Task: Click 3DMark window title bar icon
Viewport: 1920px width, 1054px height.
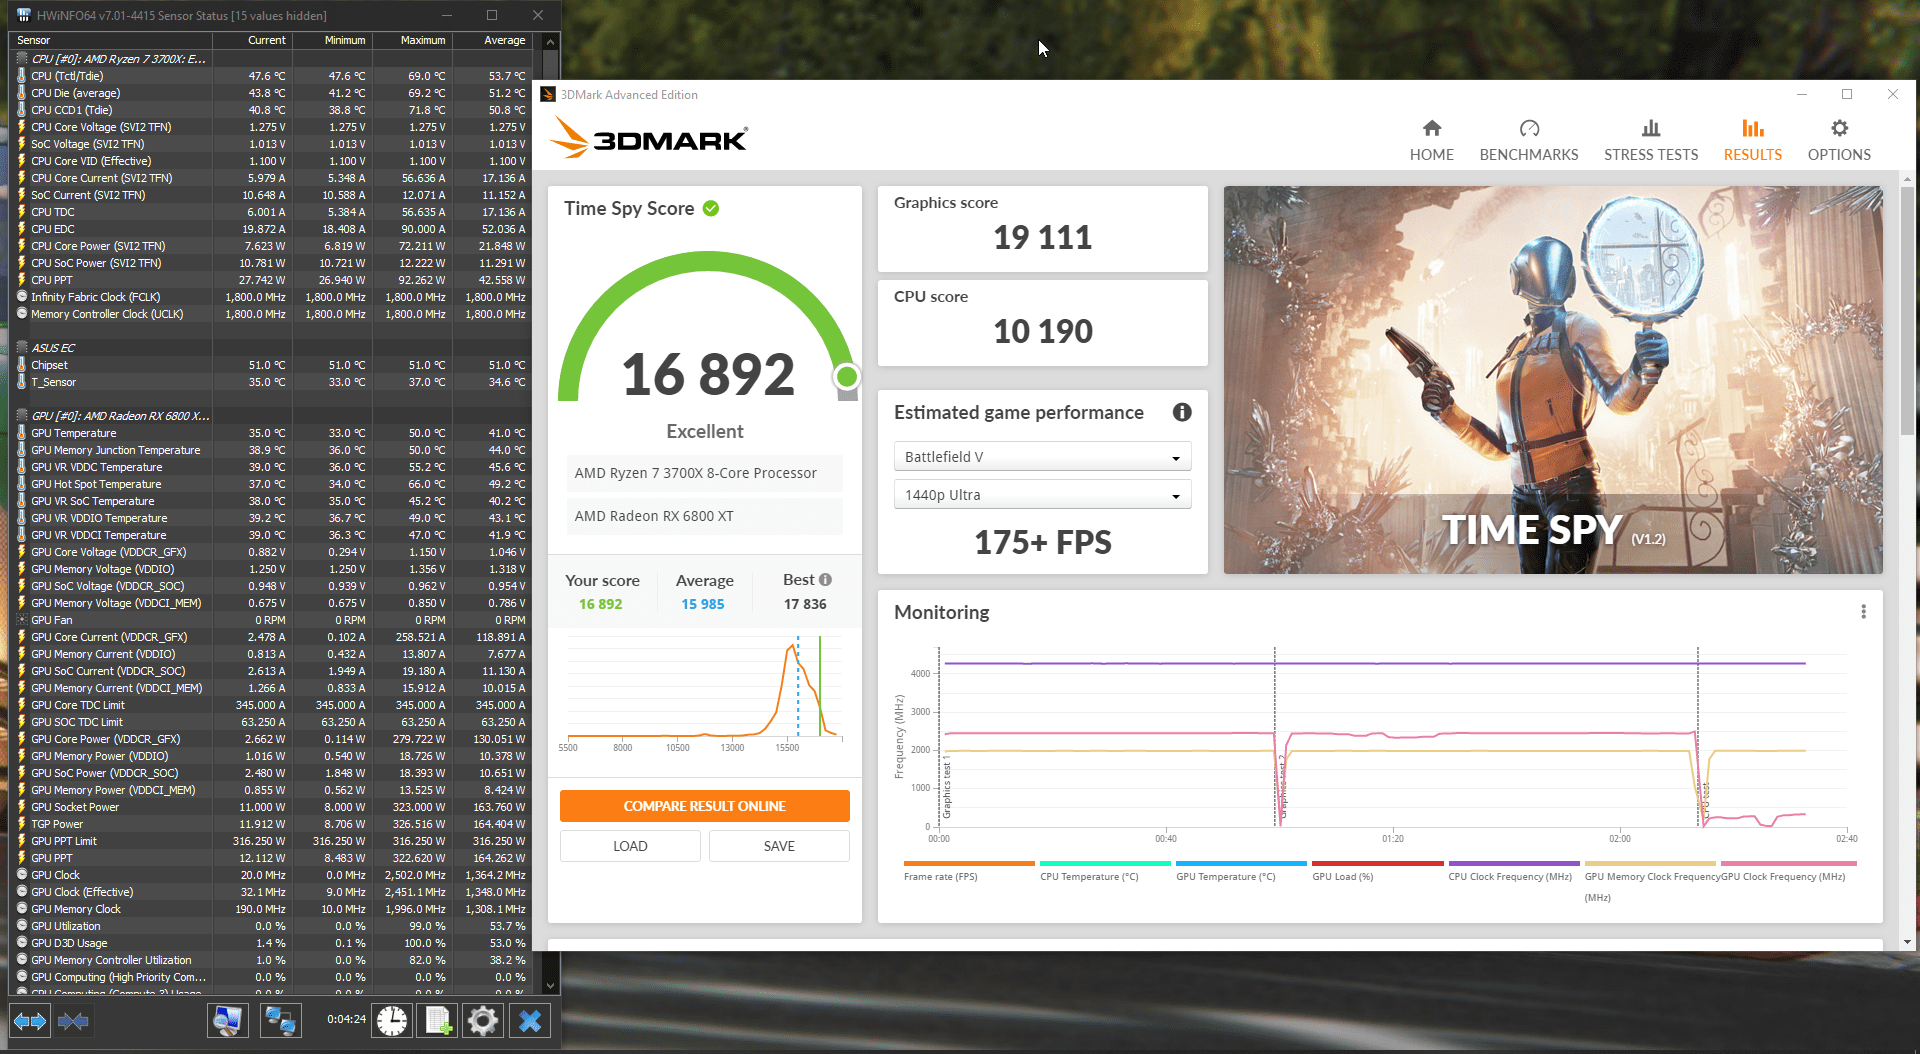Action: tap(548, 94)
